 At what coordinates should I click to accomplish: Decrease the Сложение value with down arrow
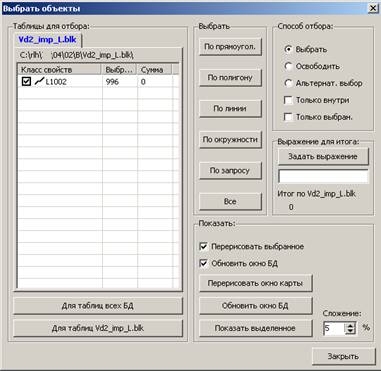click(350, 332)
